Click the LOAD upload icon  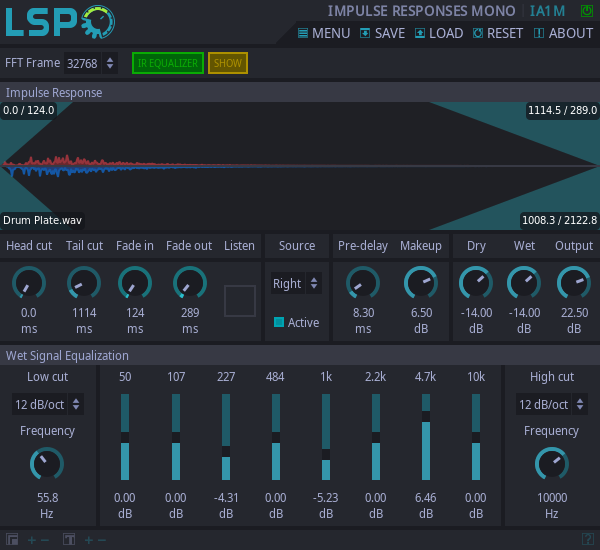click(x=420, y=33)
